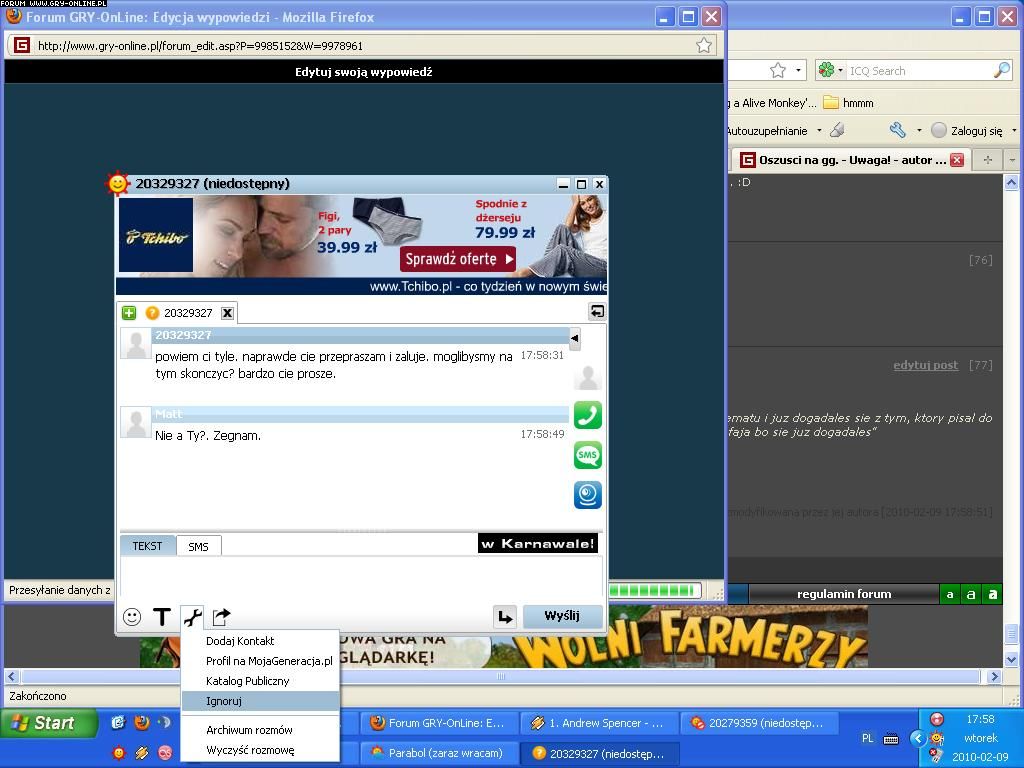Viewport: 1024px width, 768px height.
Task: Add a new chat tab with green plus
Action: click(129, 313)
